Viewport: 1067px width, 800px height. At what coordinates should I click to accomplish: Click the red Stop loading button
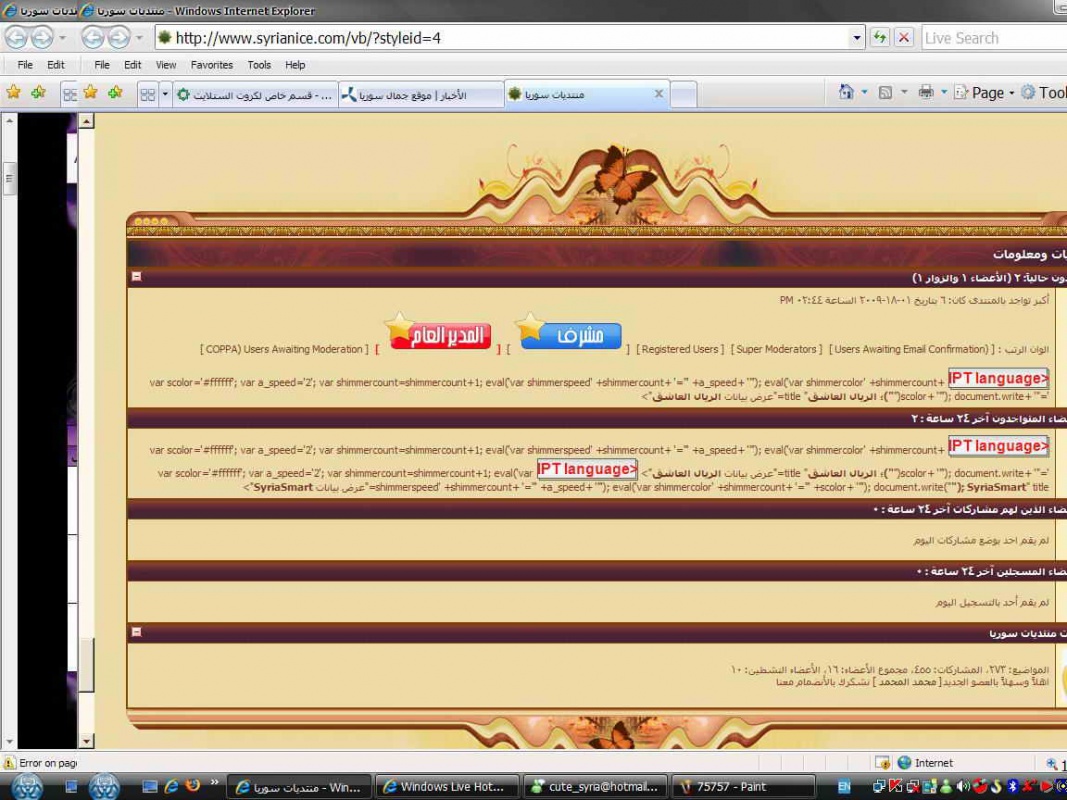904,38
